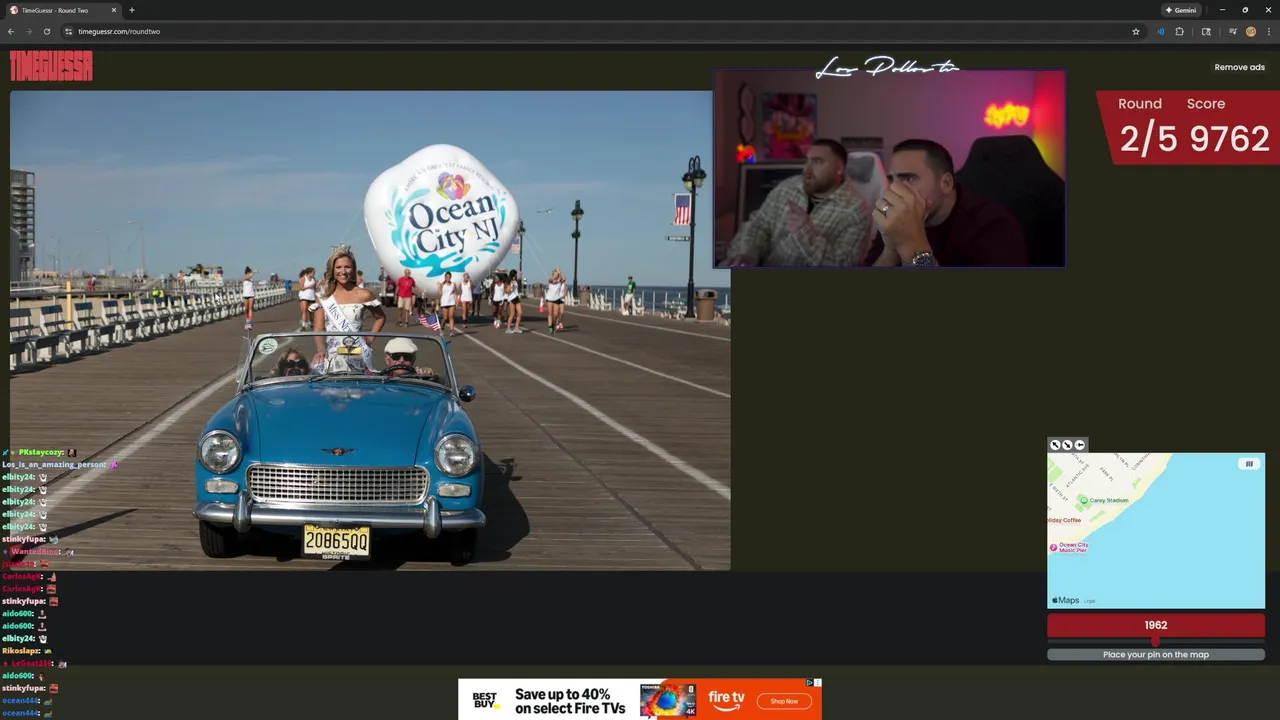1280x720 pixels.
Task: Open a new browser tab
Action: click(132, 10)
